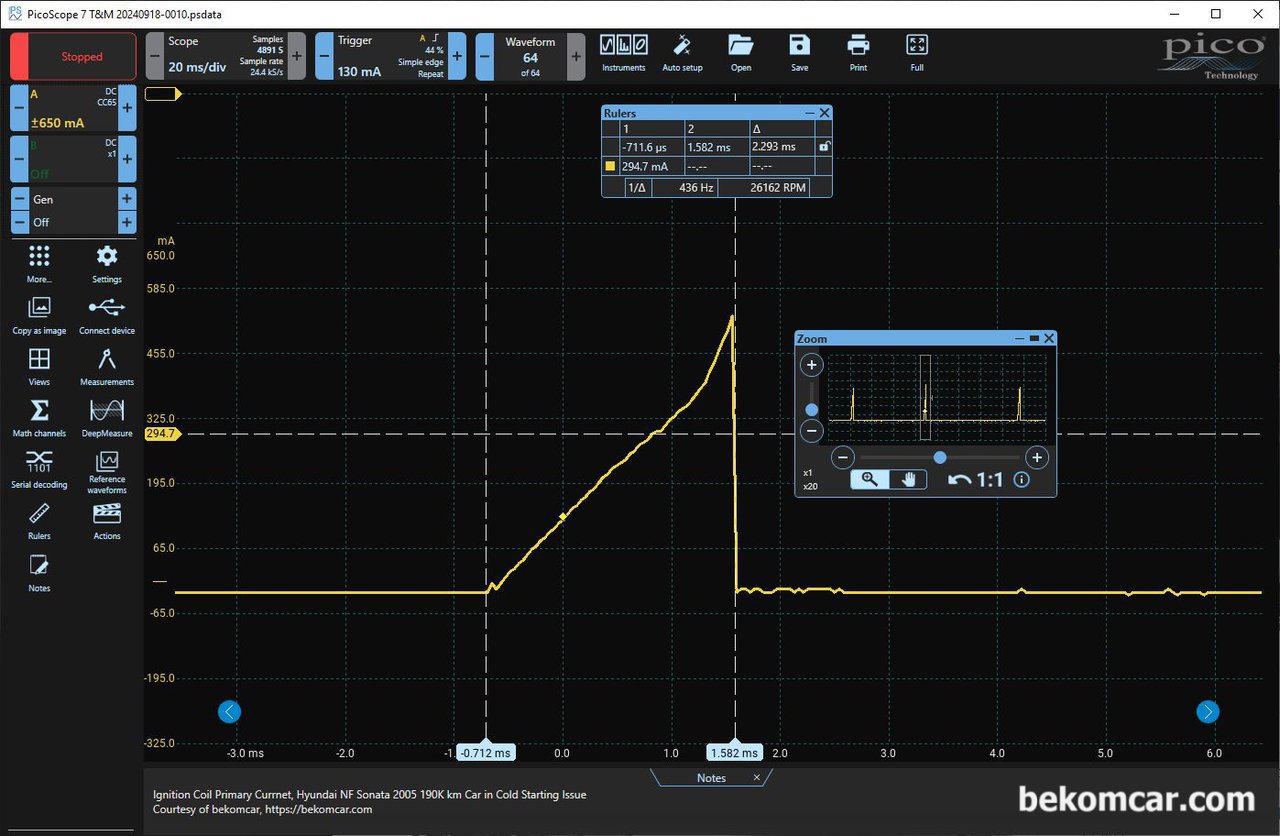Open channel B Off options

pos(73,159)
